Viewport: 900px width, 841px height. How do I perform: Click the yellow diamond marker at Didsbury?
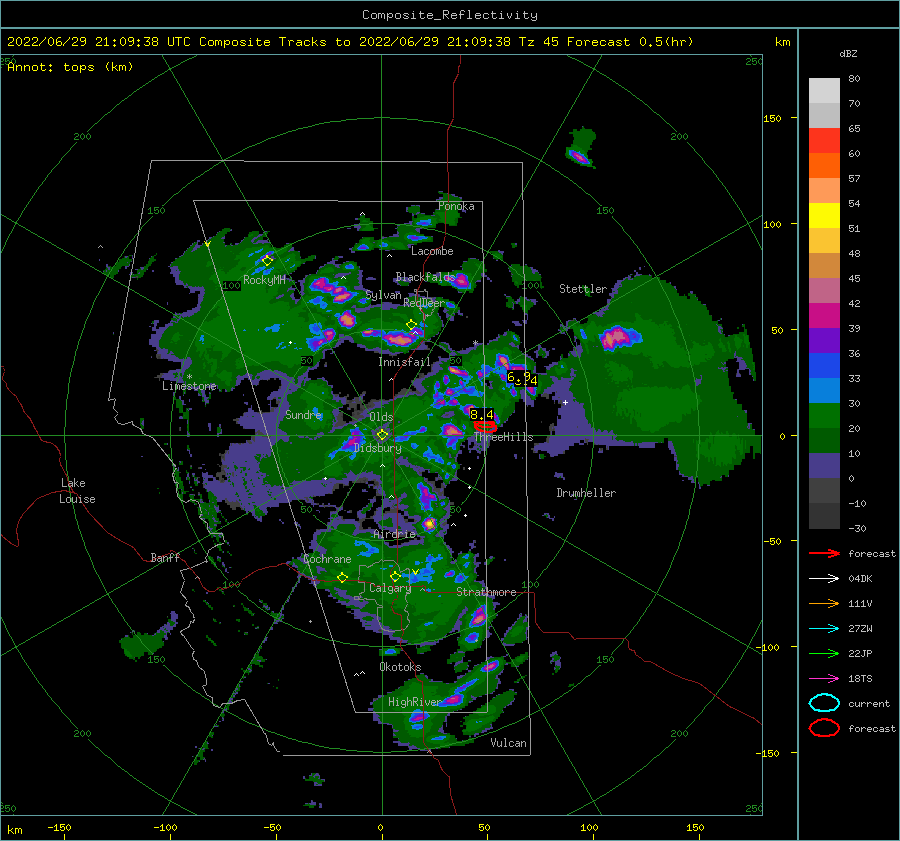point(382,435)
